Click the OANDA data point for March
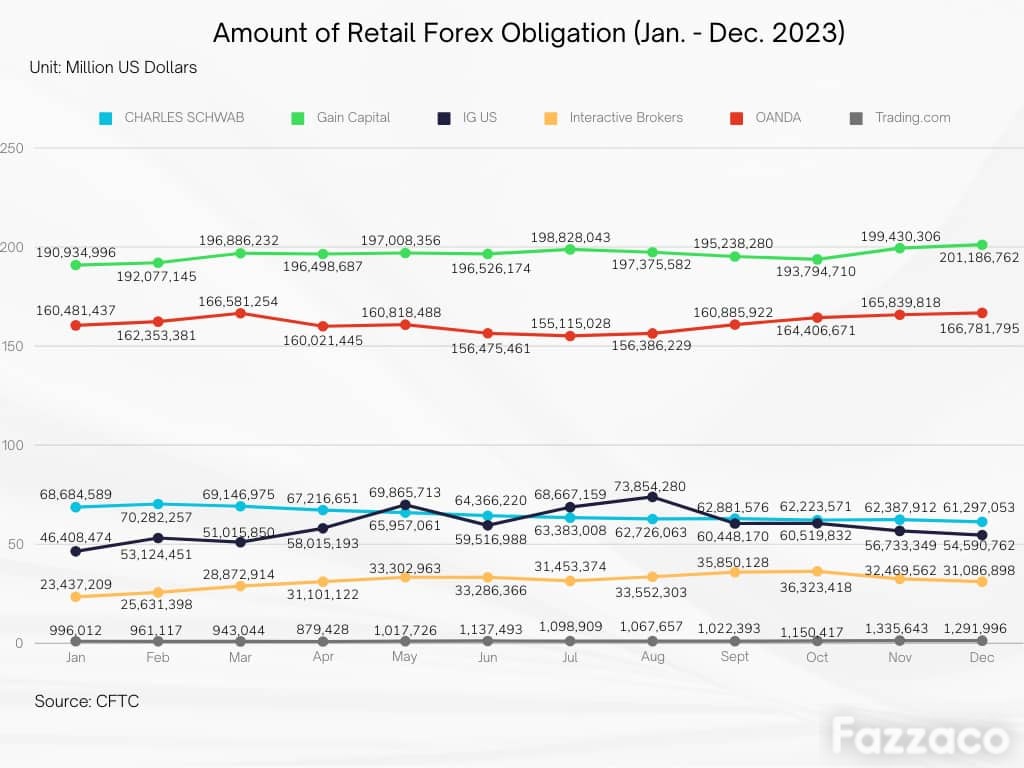The width and height of the screenshot is (1024, 768). pos(240,313)
